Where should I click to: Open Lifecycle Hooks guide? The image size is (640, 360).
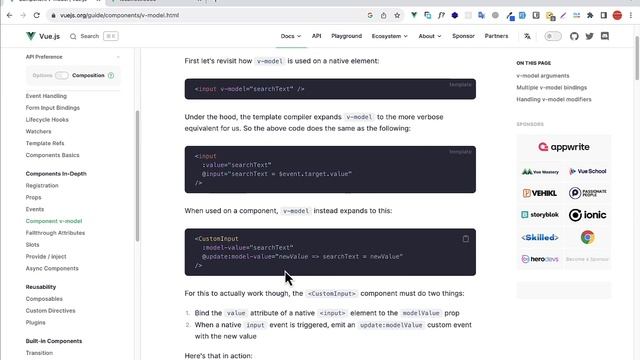(47, 120)
